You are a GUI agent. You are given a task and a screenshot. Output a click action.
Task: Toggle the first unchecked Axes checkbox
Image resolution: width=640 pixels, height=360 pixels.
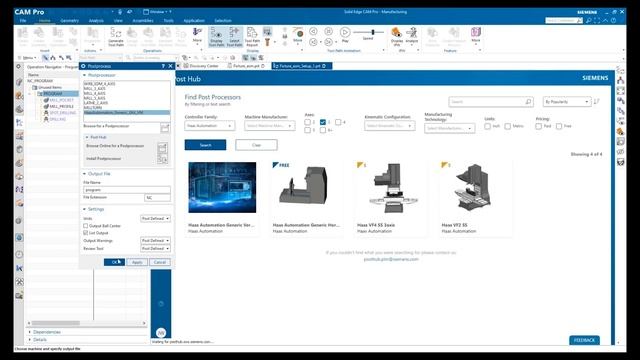pos(307,122)
